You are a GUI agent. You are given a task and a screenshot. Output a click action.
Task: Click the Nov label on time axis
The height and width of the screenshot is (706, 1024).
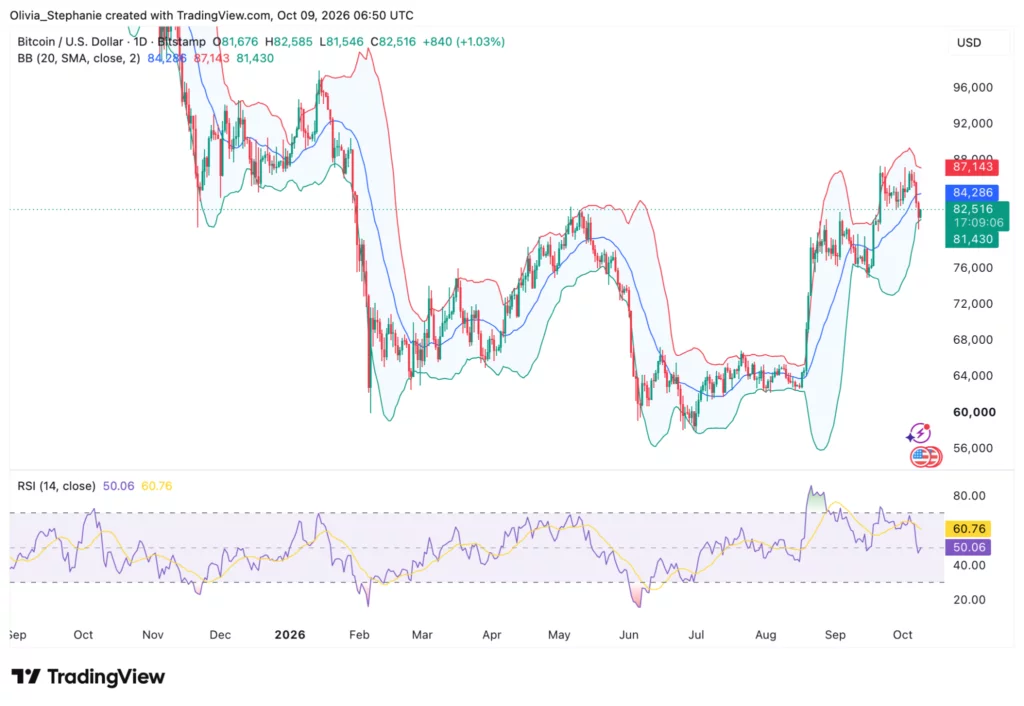click(x=153, y=635)
